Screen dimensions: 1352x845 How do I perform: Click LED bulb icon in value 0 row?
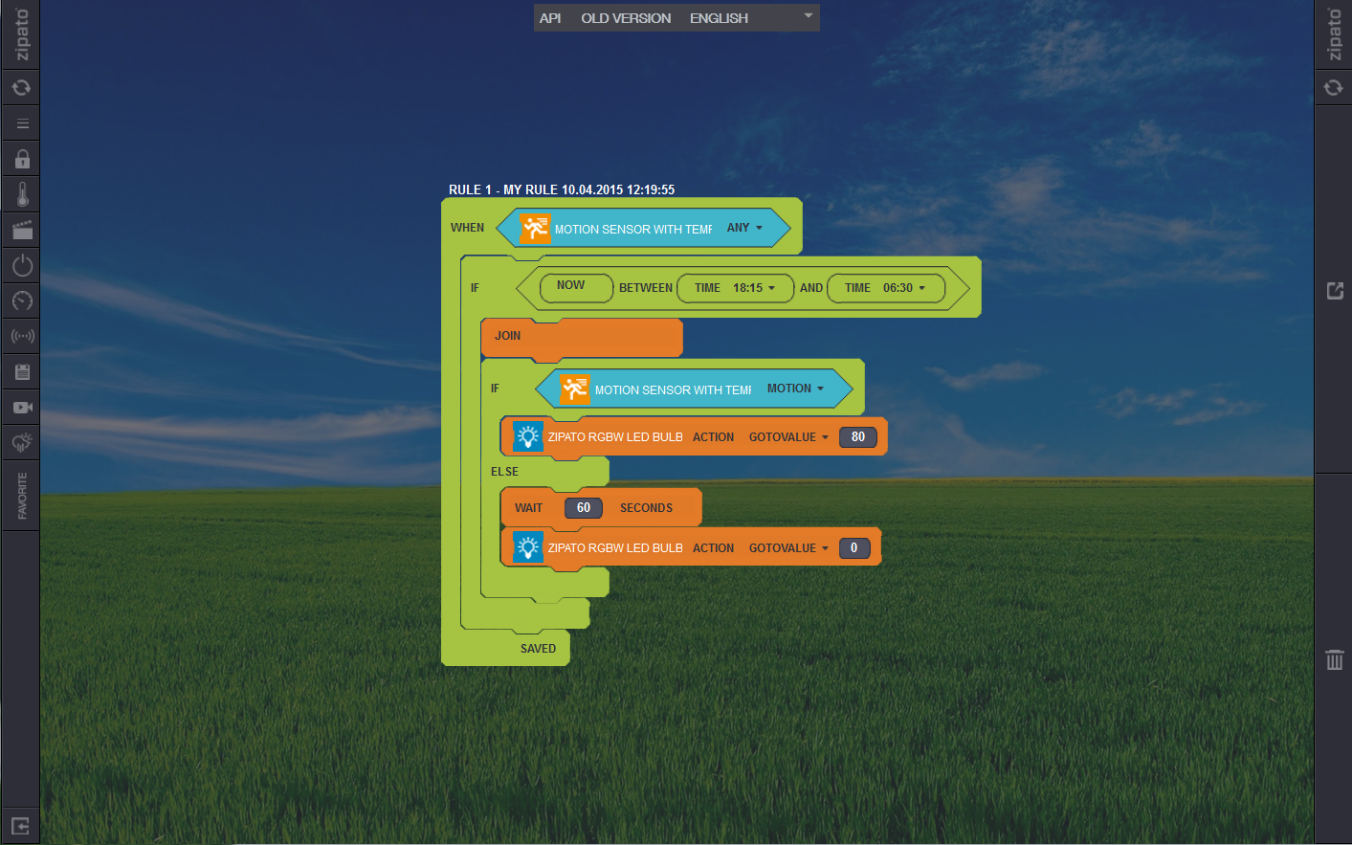528,548
